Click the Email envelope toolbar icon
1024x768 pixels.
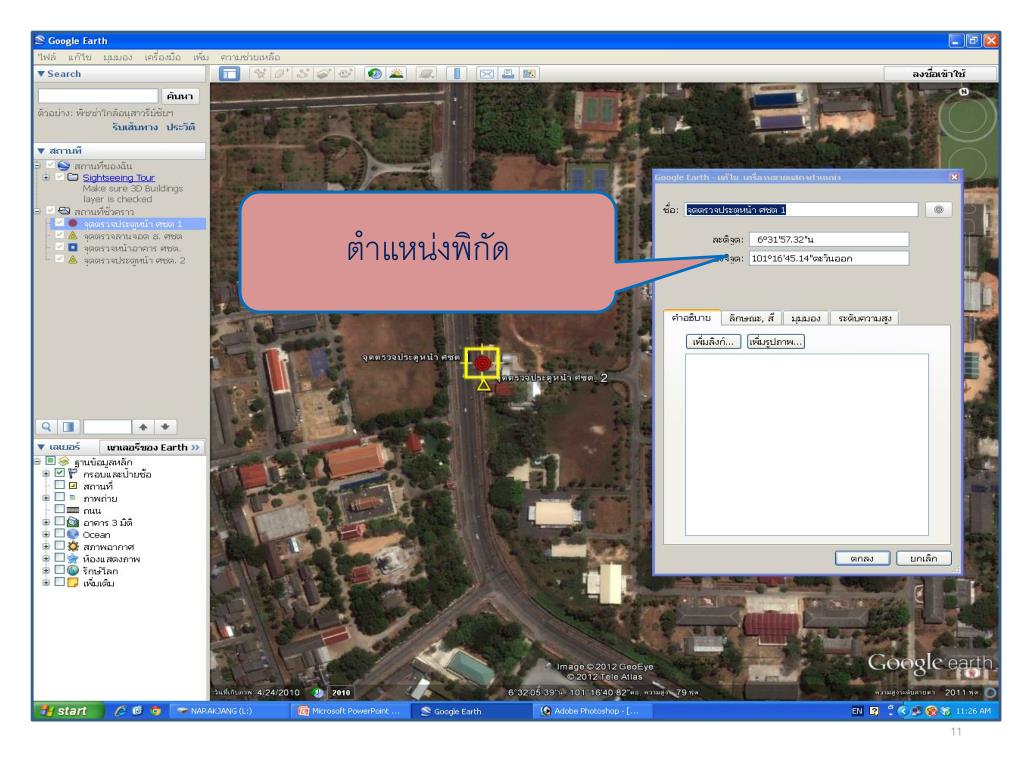(487, 74)
